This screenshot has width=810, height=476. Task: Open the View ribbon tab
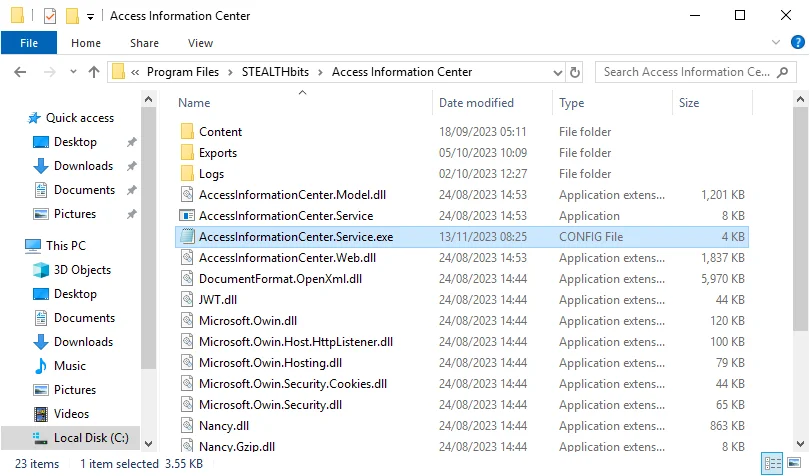click(200, 43)
